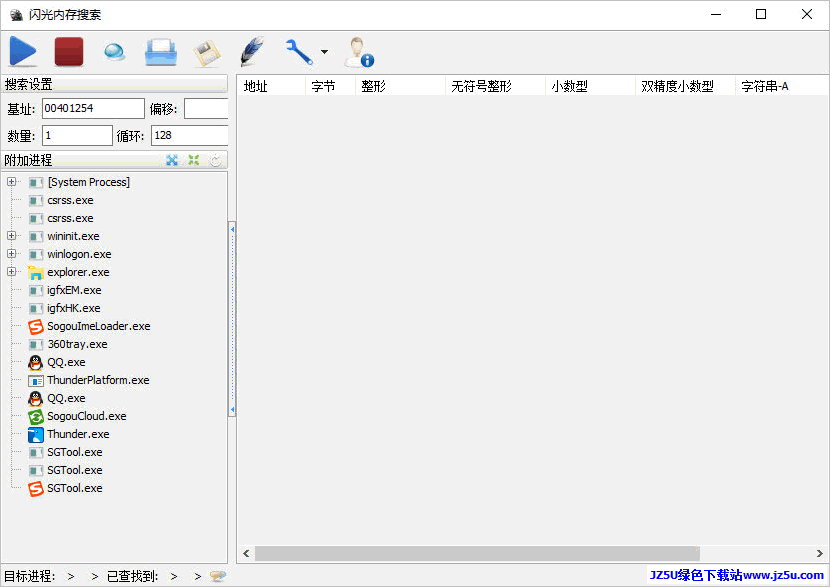
Task: Click into the 基址 input field
Action: pyautogui.click(x=93, y=109)
